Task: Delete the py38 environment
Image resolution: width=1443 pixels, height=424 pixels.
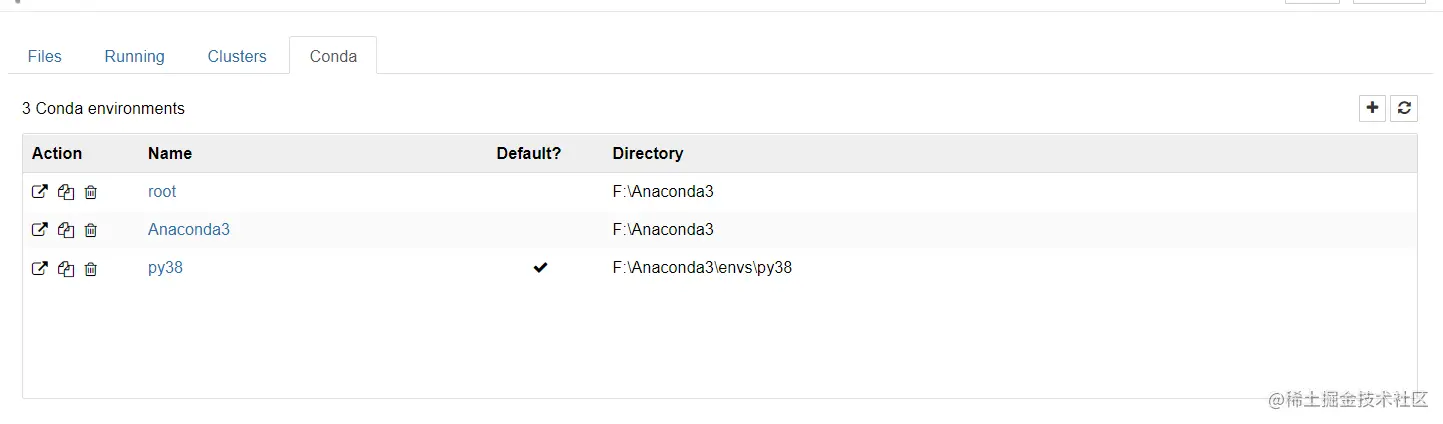Action: [91, 269]
